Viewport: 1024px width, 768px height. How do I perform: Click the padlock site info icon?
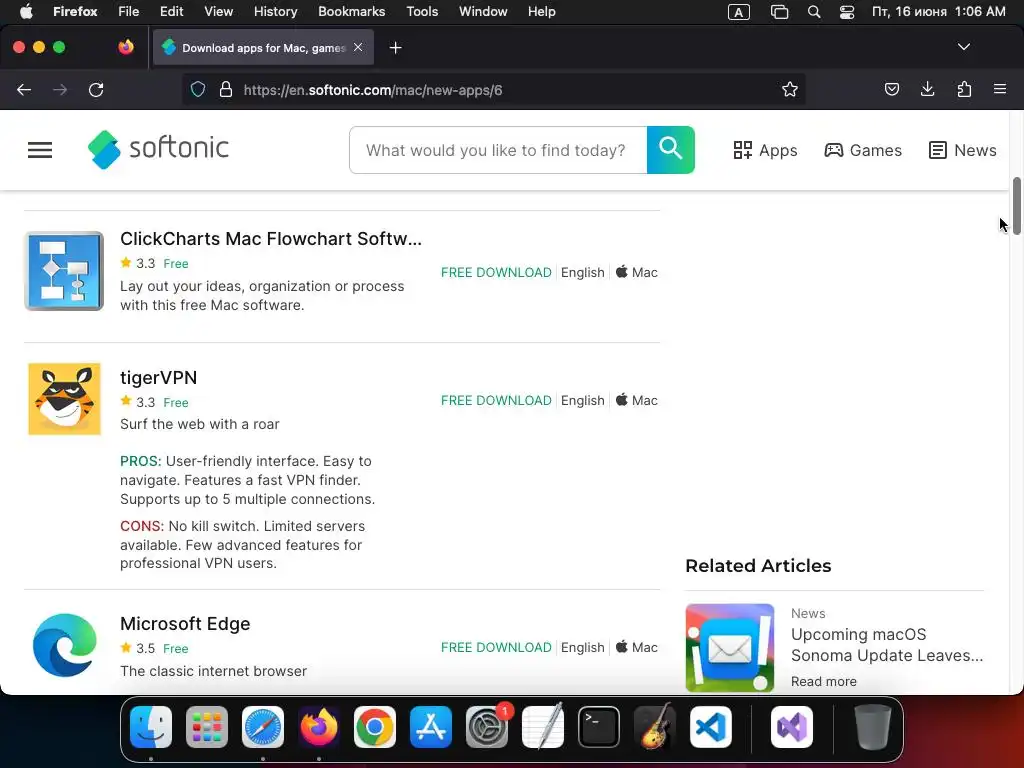[x=226, y=89]
